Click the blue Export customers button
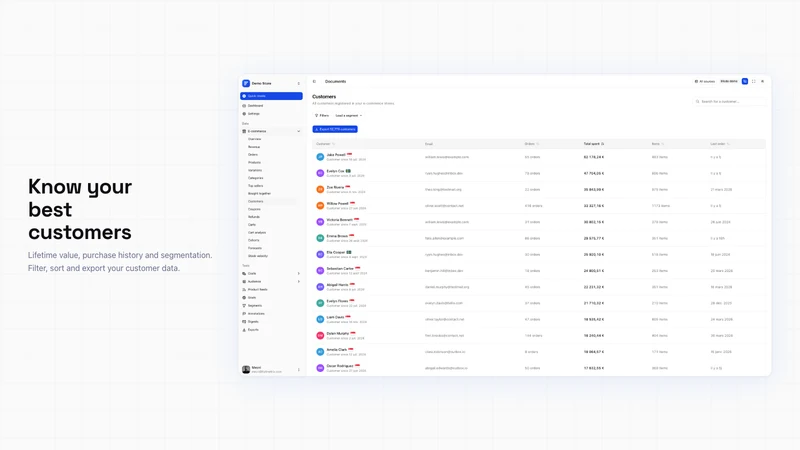Viewport: 800px width, 450px height. (x=335, y=129)
